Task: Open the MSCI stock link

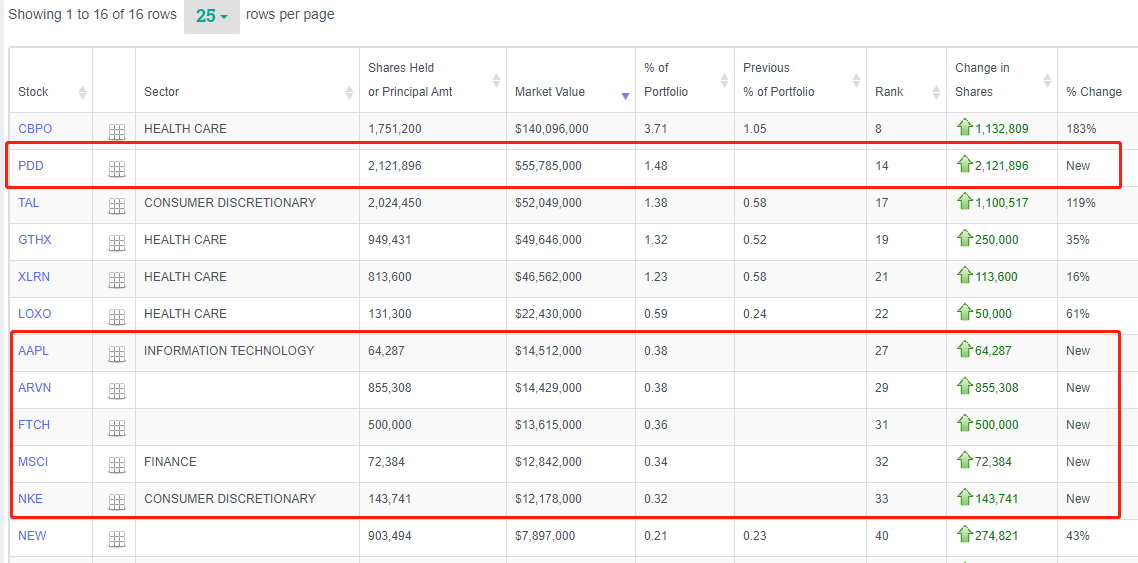Action: [33, 462]
